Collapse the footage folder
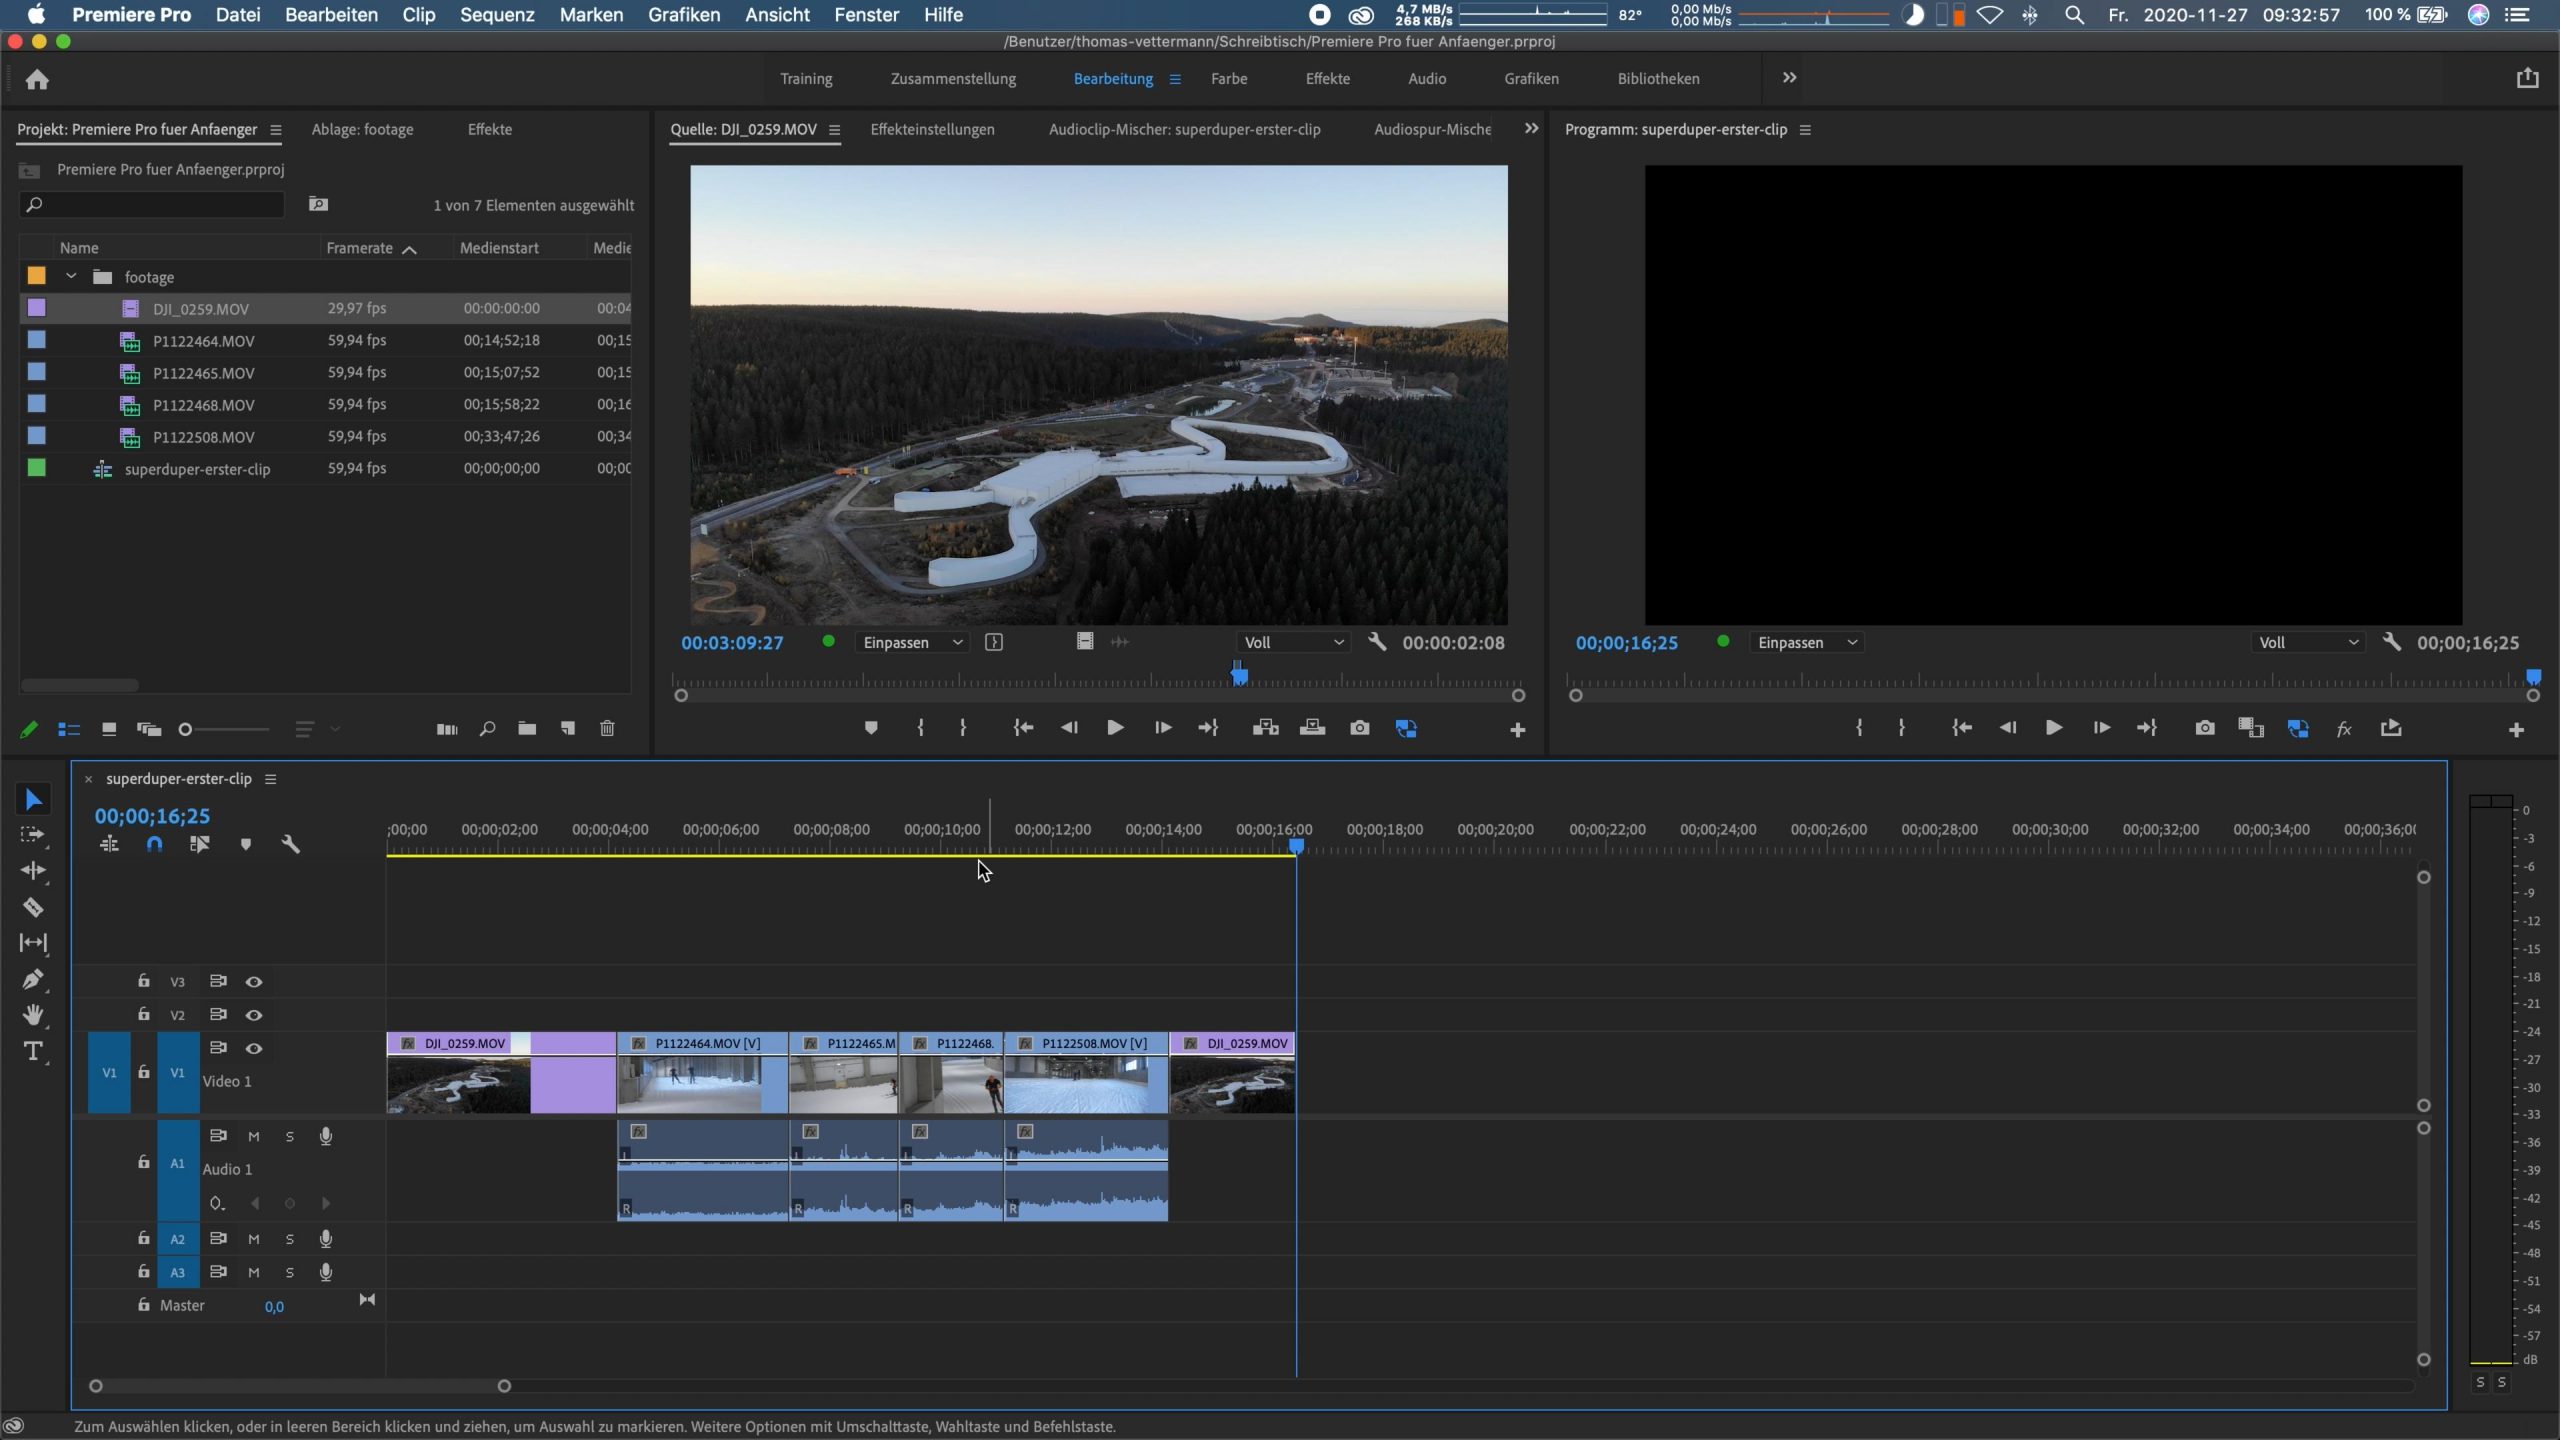 71,277
